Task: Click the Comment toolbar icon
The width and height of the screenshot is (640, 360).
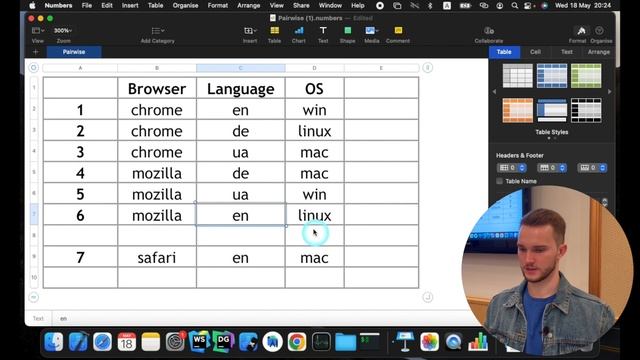Action: (x=398, y=31)
